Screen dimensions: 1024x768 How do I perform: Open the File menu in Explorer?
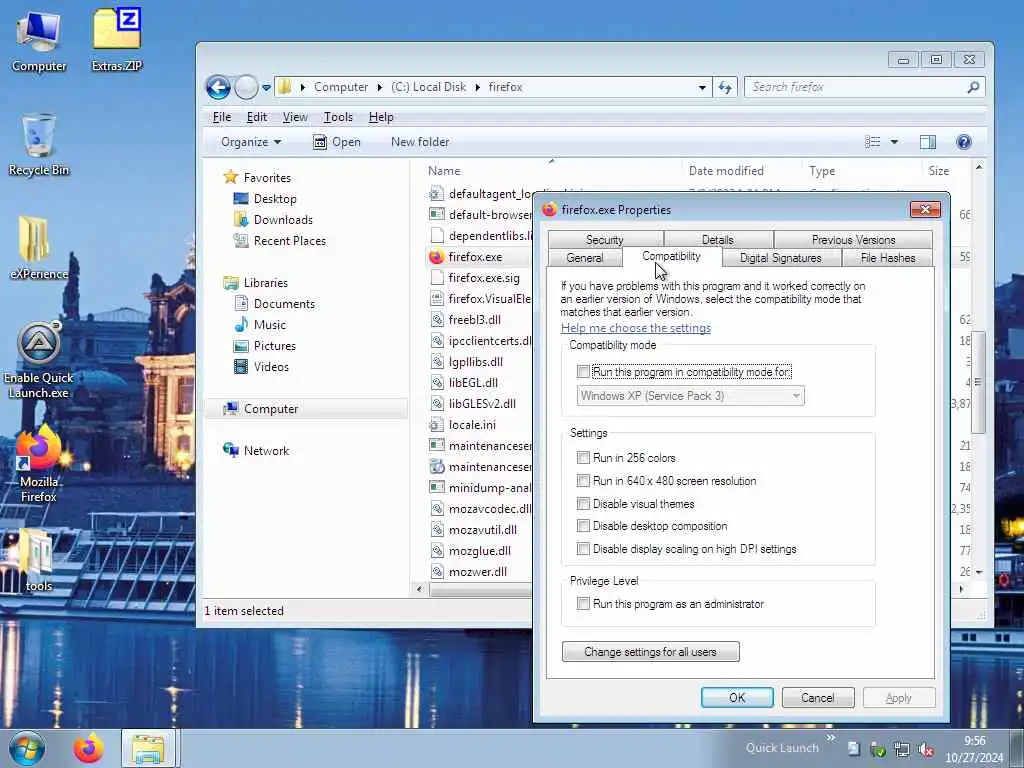(222, 117)
